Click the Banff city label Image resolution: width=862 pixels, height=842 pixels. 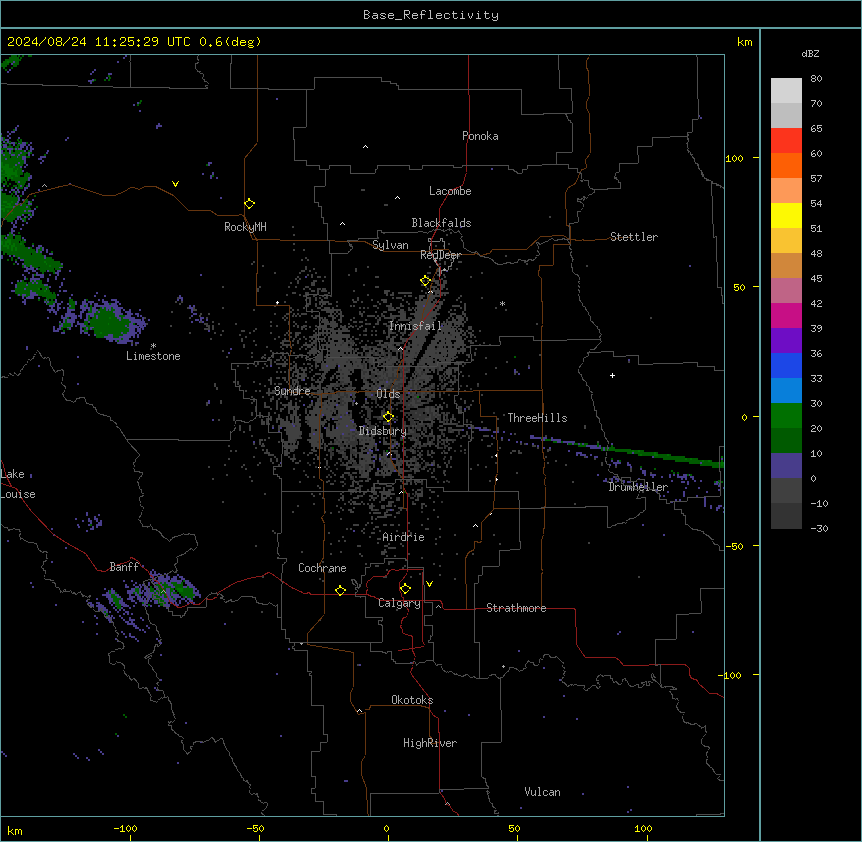[x=124, y=567]
